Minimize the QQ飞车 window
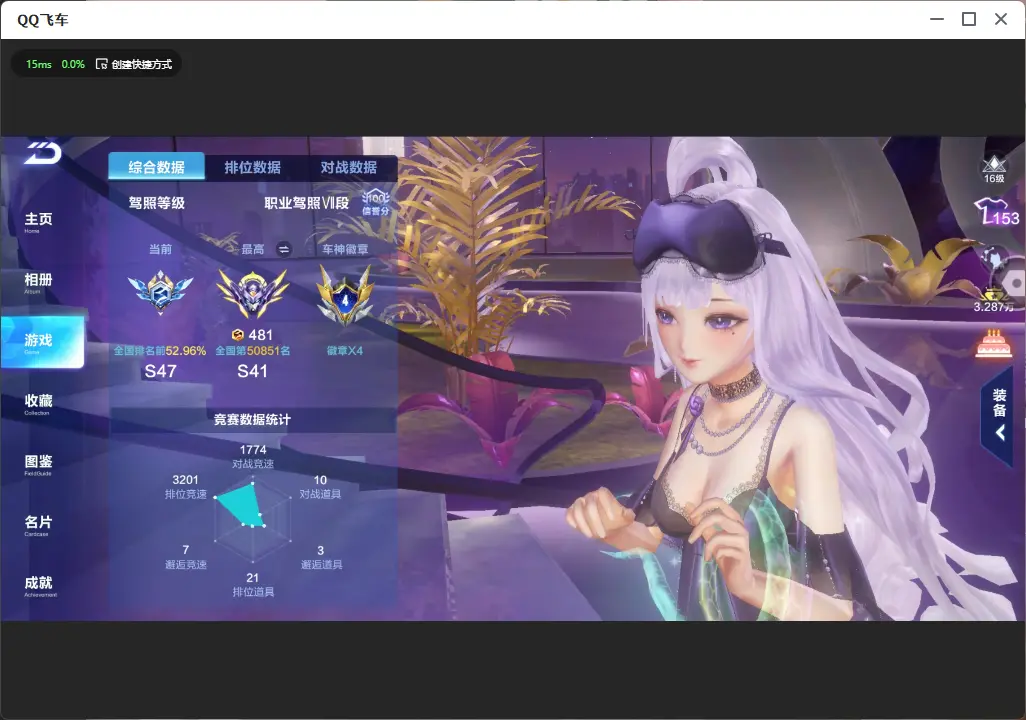The width and height of the screenshot is (1026, 720). coord(937,19)
